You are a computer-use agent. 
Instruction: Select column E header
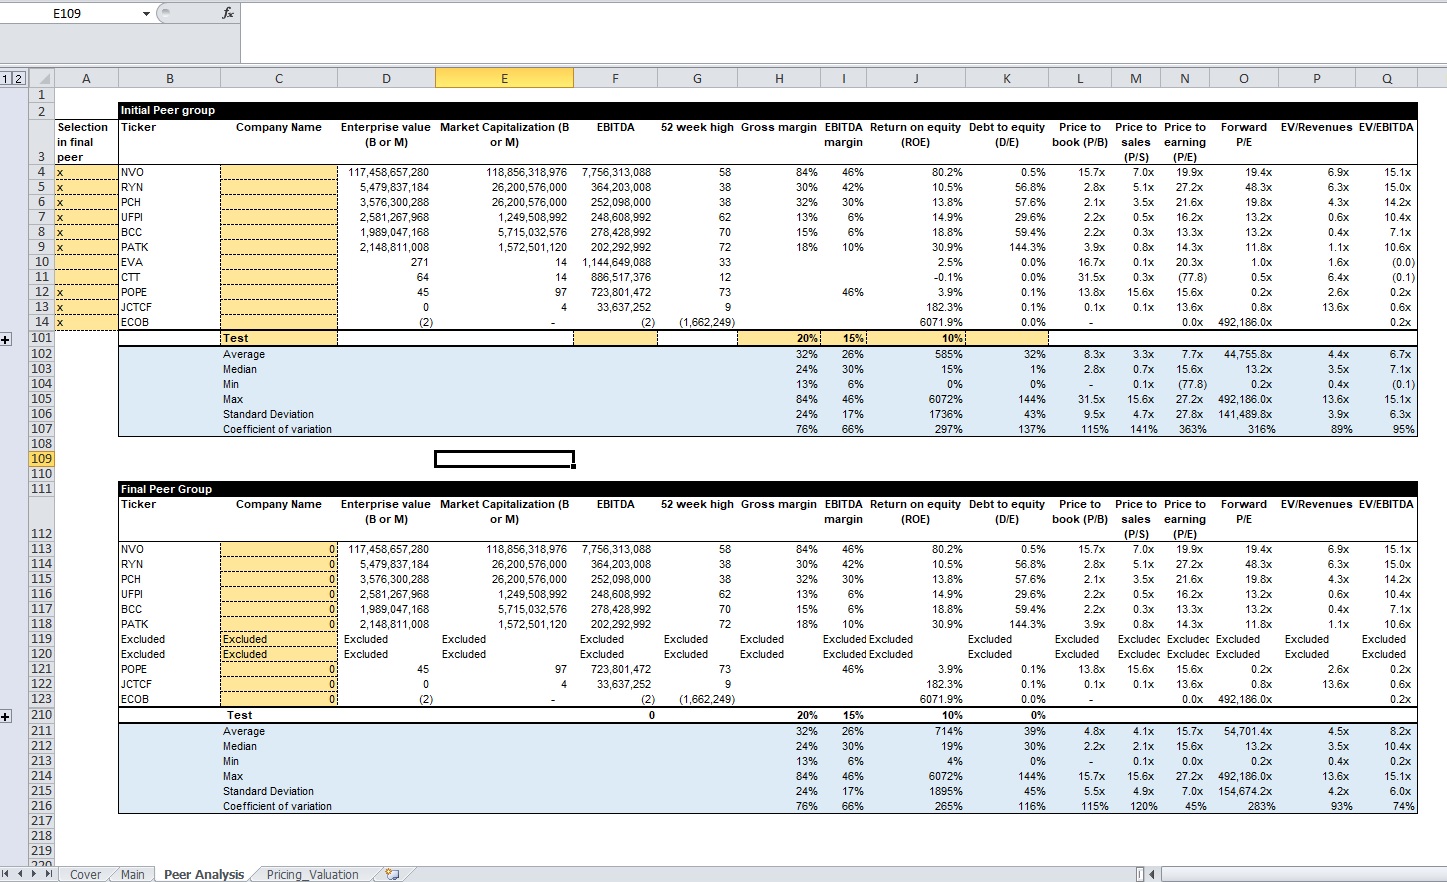(504, 78)
